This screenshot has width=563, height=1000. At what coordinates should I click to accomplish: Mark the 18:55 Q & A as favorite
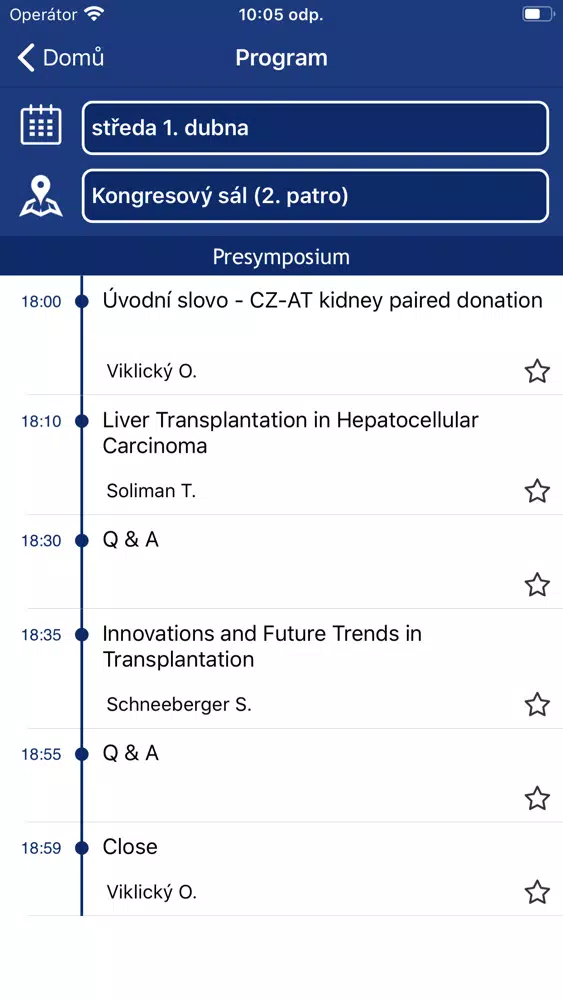click(x=537, y=798)
